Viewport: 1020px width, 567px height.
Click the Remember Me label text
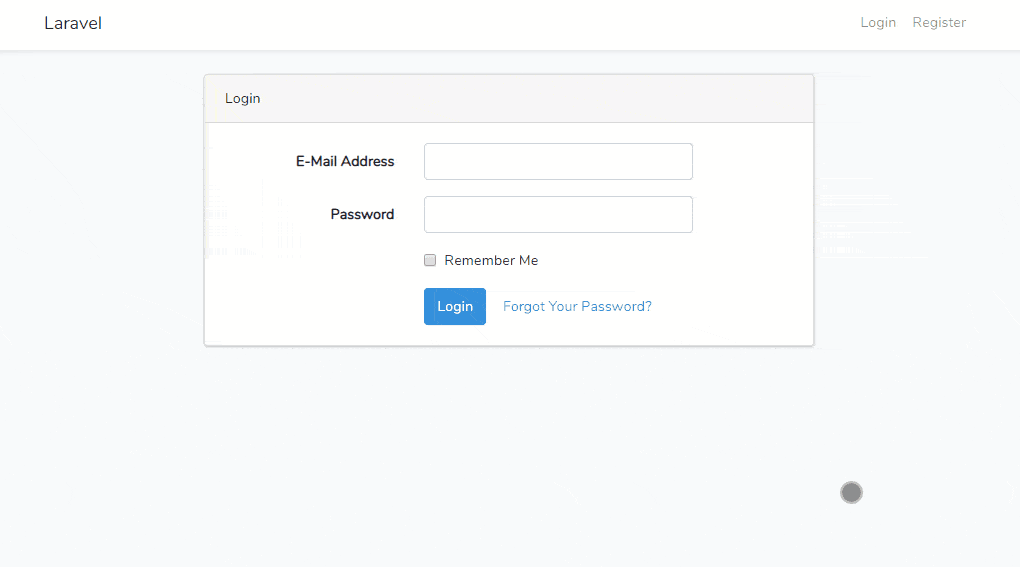(x=491, y=260)
